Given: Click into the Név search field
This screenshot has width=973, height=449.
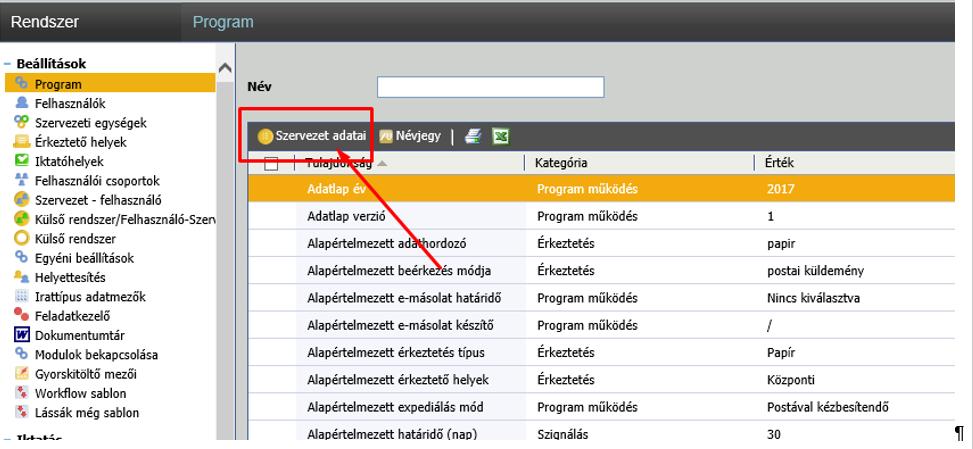Looking at the screenshot, I should click(490, 87).
